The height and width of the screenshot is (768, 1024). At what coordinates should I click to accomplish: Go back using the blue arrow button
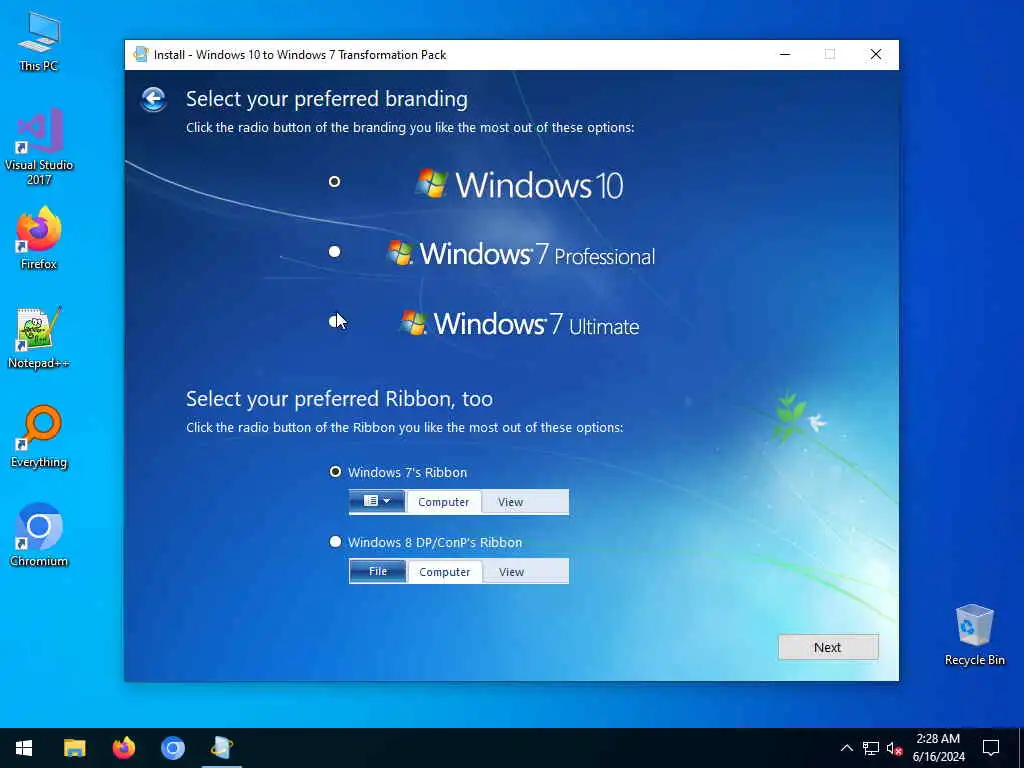pyautogui.click(x=153, y=99)
